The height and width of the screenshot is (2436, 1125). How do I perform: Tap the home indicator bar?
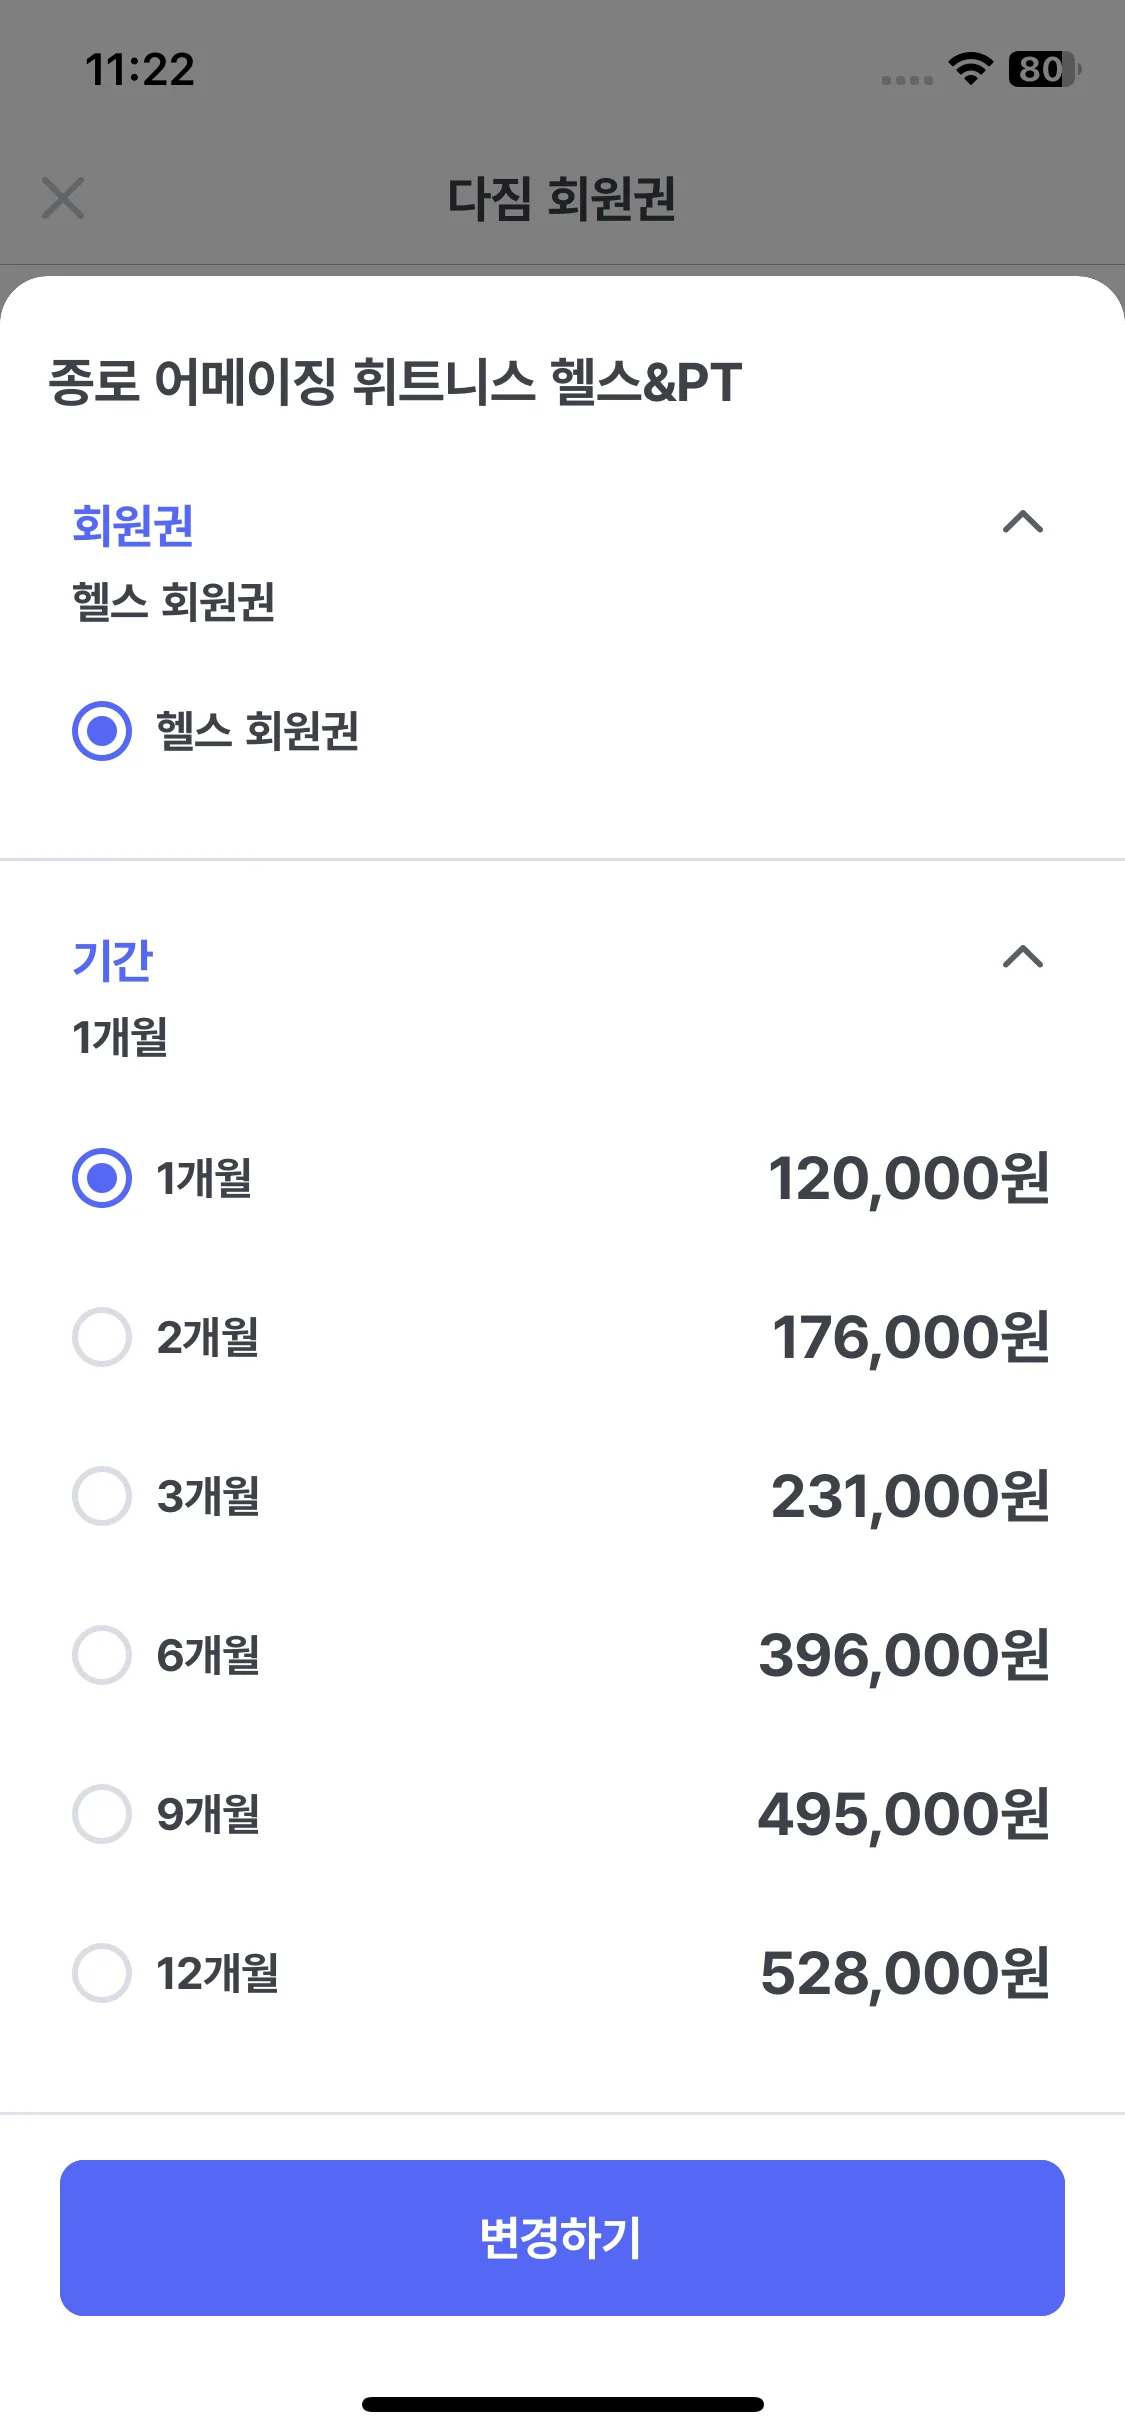pyautogui.click(x=562, y=2404)
